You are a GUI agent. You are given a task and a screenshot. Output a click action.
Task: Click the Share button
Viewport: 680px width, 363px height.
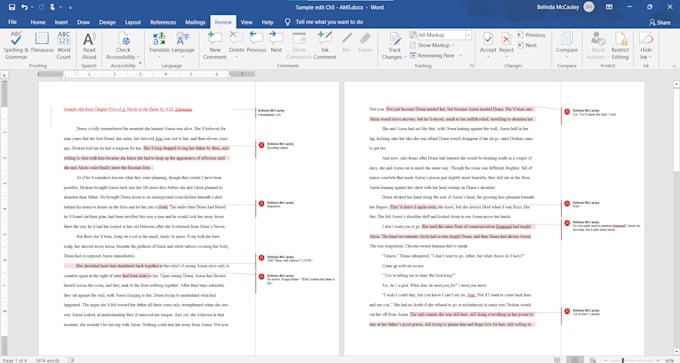coord(660,22)
